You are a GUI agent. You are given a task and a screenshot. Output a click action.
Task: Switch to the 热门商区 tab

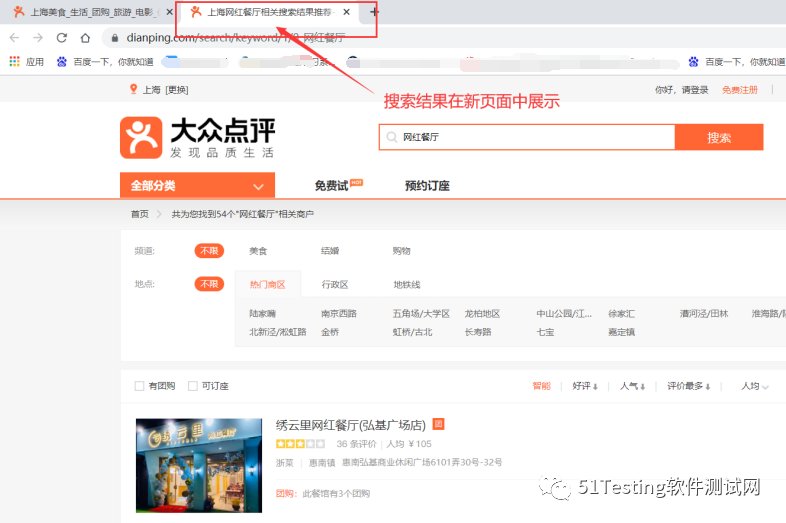[x=268, y=284]
